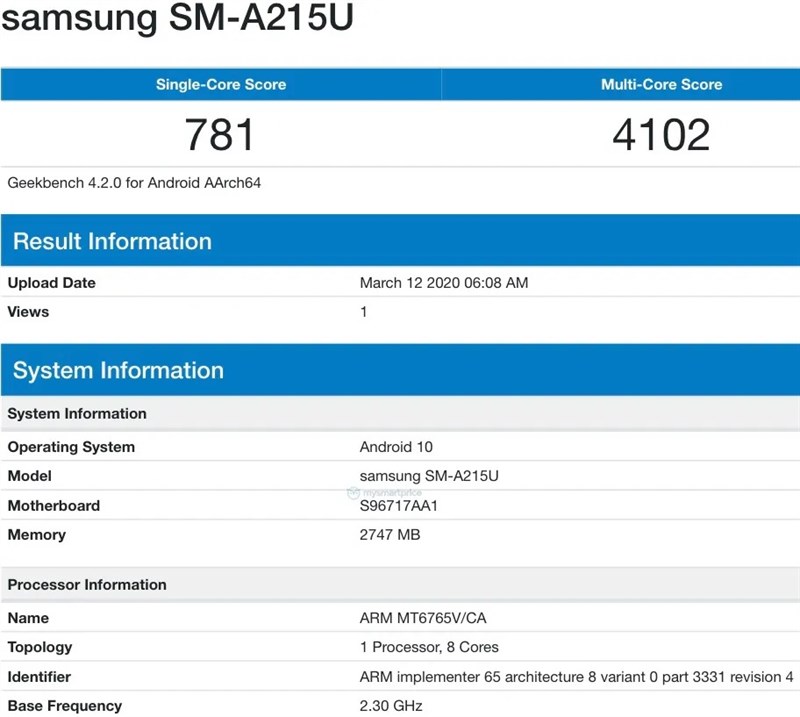Image resolution: width=800 pixels, height=717 pixels.
Task: Click the Upload Date row
Action: click(x=50, y=283)
